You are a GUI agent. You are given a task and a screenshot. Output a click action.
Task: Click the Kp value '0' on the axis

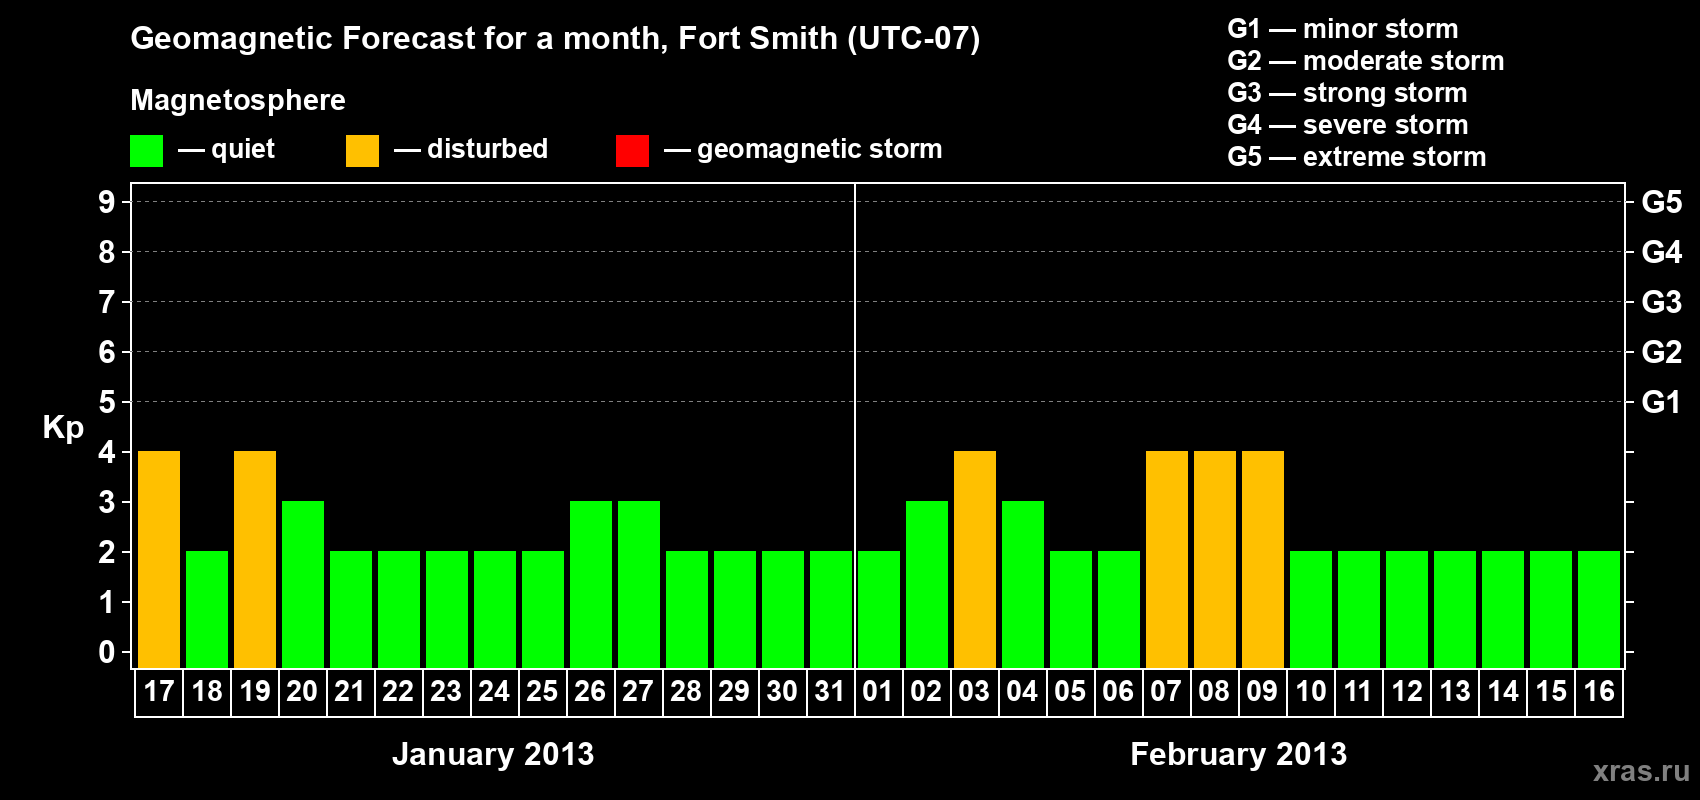point(107,652)
